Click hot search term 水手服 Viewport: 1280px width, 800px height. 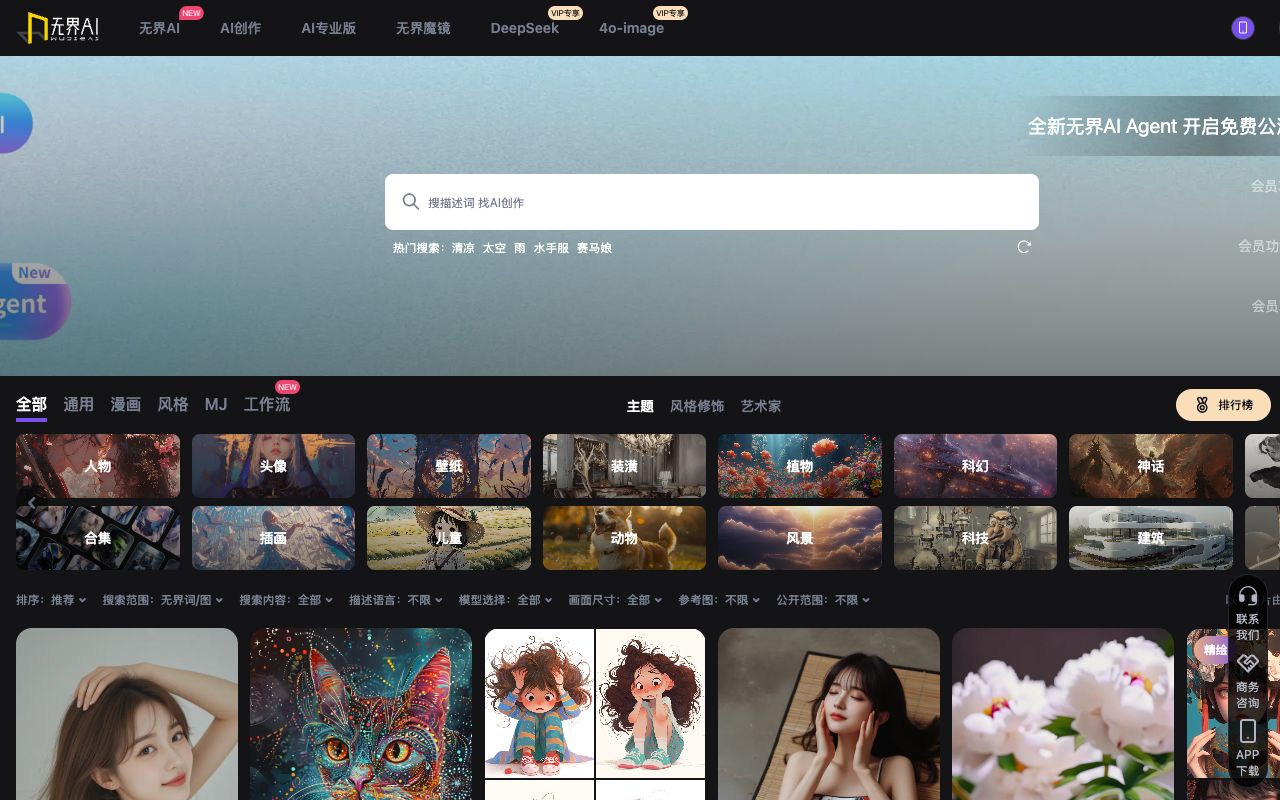[x=551, y=248]
